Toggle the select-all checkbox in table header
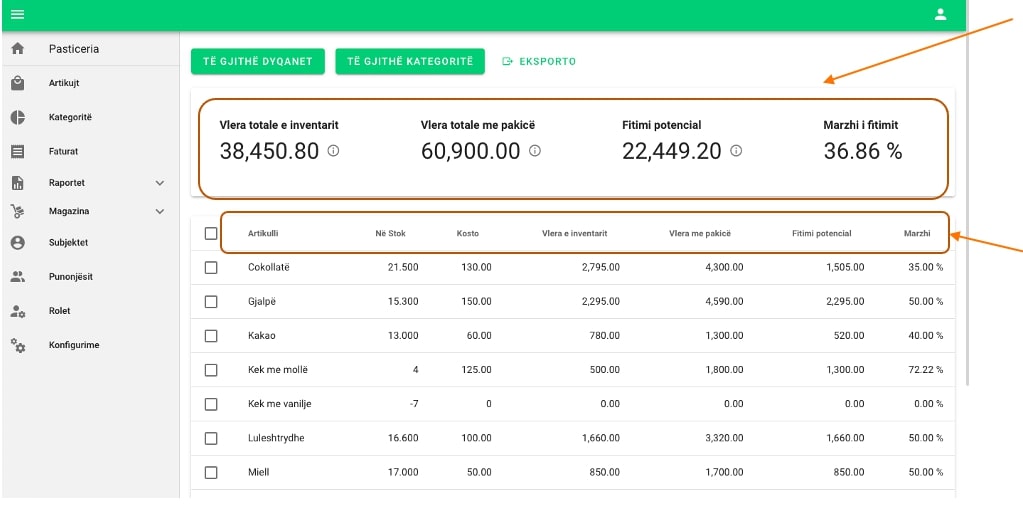The width and height of the screenshot is (1023, 518). pyautogui.click(x=210, y=233)
